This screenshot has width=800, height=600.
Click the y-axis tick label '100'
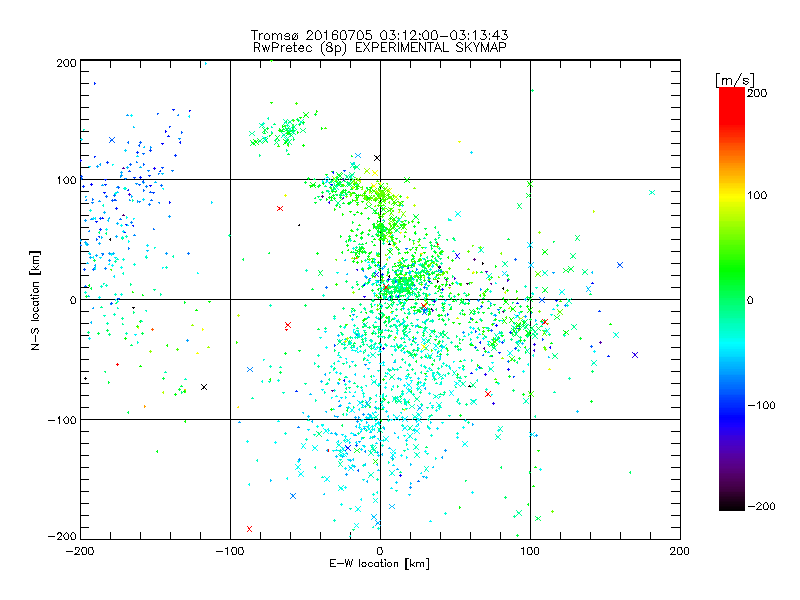click(66, 181)
